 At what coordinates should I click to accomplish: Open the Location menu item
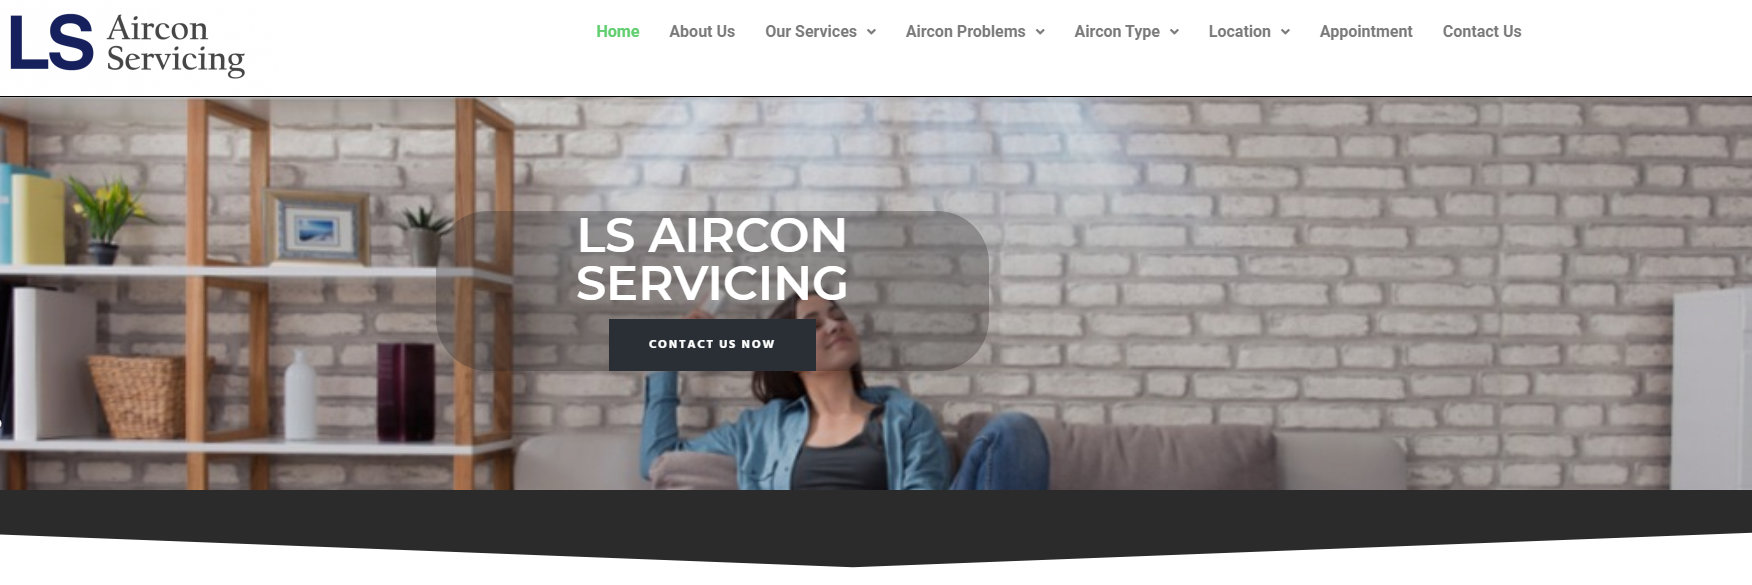(1239, 32)
